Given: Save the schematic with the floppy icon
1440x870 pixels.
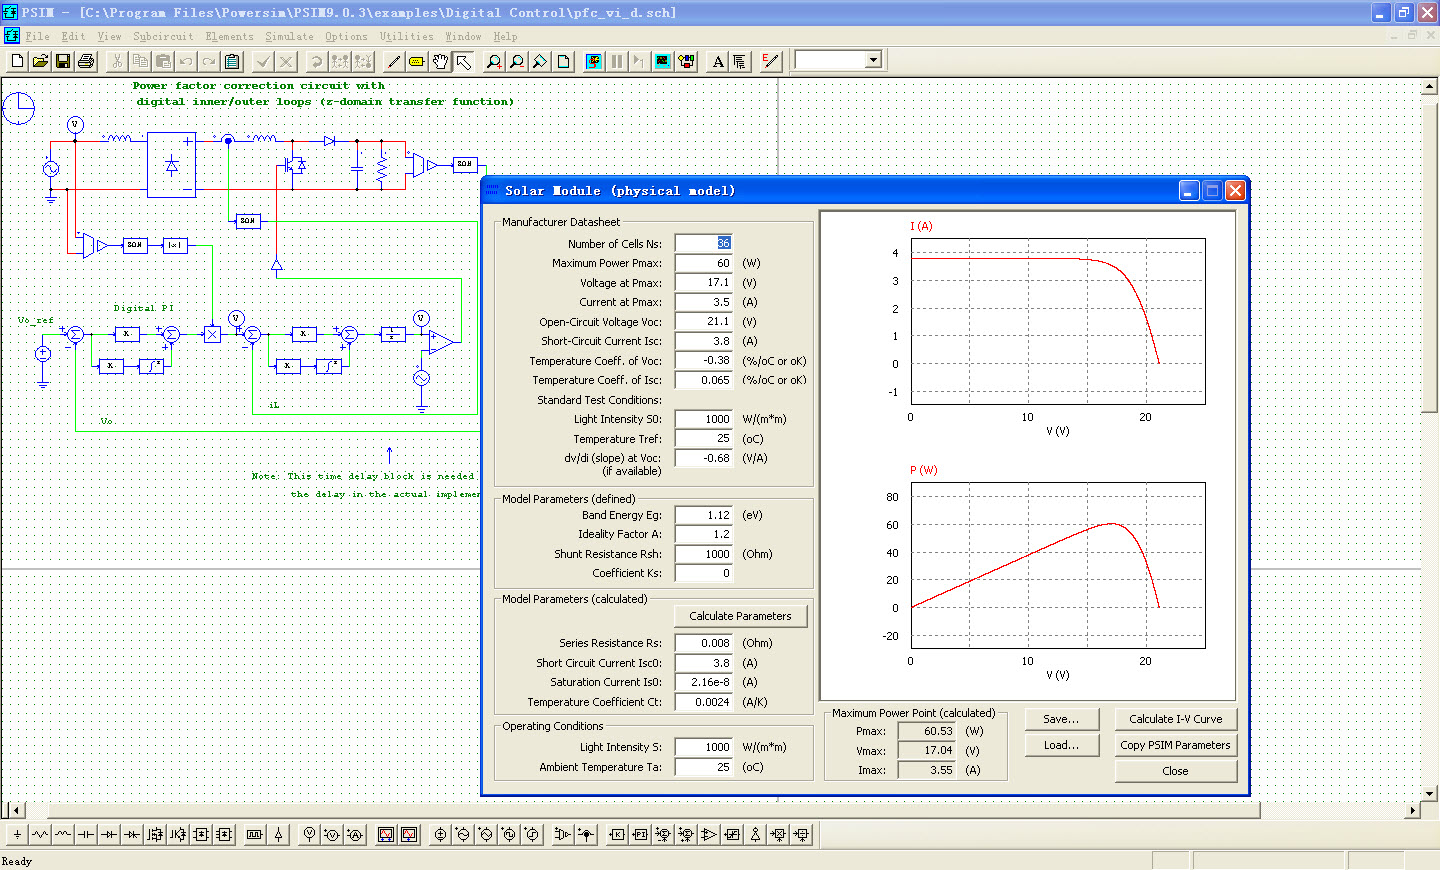Looking at the screenshot, I should [63, 61].
